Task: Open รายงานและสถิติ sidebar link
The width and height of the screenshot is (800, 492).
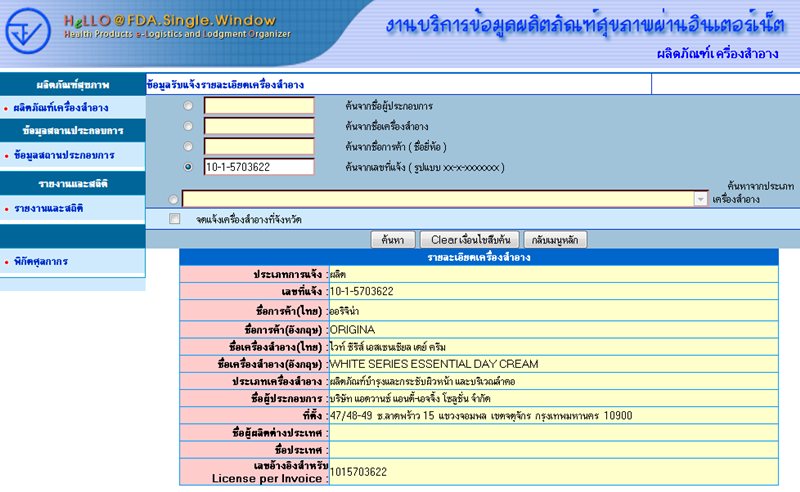Action: click(x=48, y=208)
